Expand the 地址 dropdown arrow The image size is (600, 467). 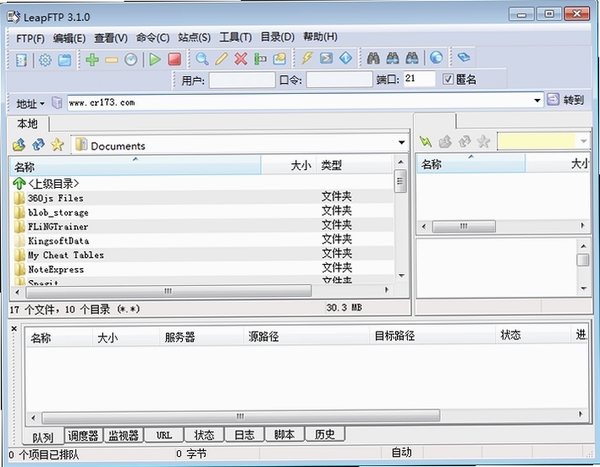point(42,103)
